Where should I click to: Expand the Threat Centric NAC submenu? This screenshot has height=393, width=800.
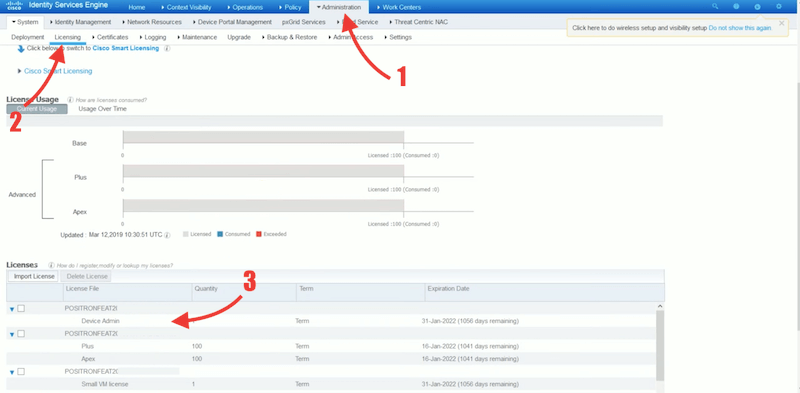pos(418,22)
